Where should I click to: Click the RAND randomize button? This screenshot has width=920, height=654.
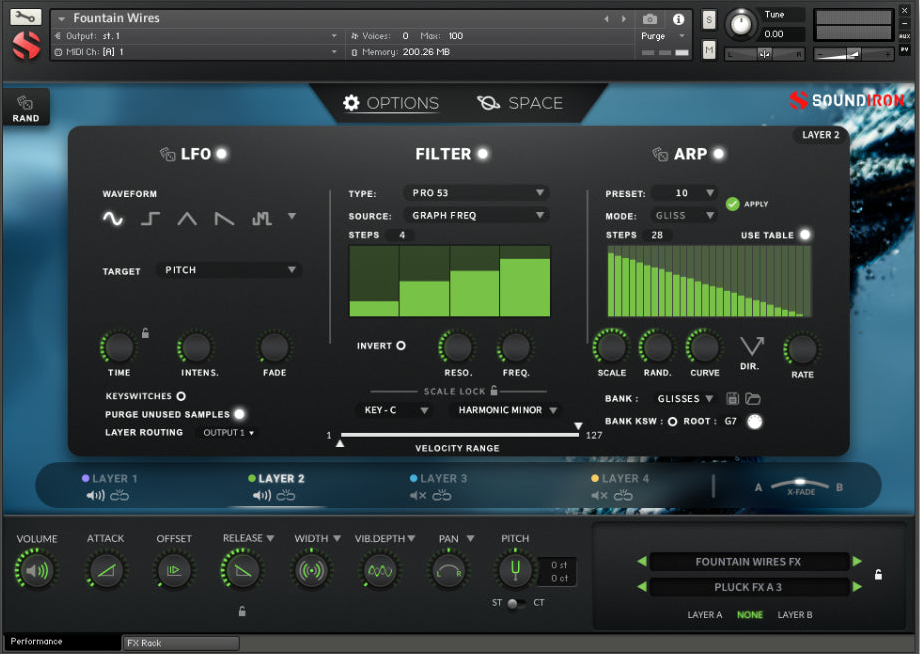pos(26,108)
